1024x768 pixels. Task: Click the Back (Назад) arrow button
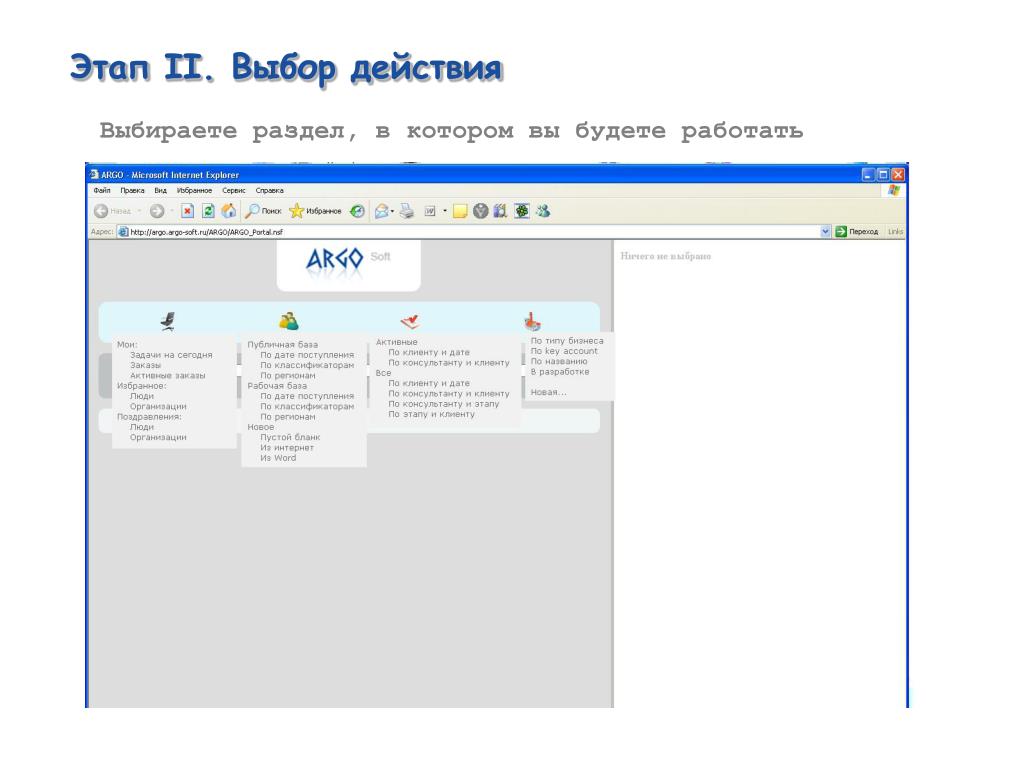pos(101,211)
